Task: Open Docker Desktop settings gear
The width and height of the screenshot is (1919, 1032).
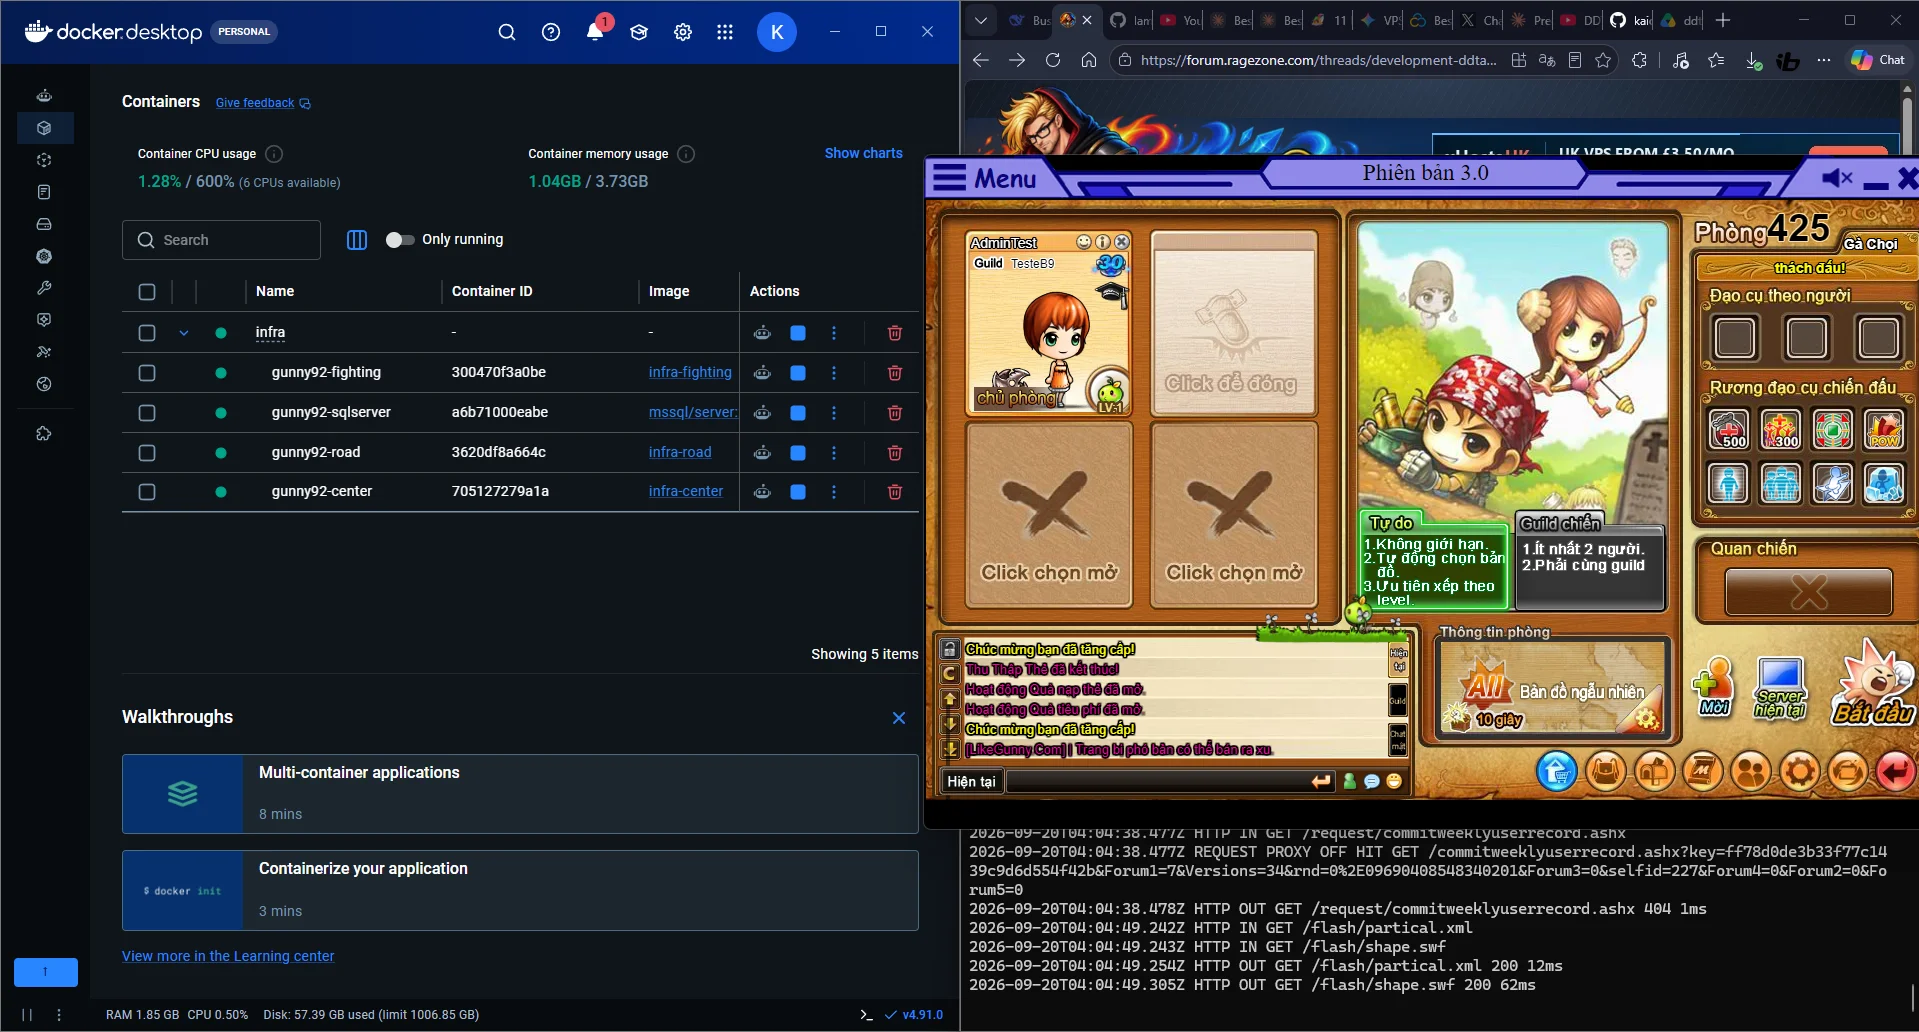Action: (683, 32)
